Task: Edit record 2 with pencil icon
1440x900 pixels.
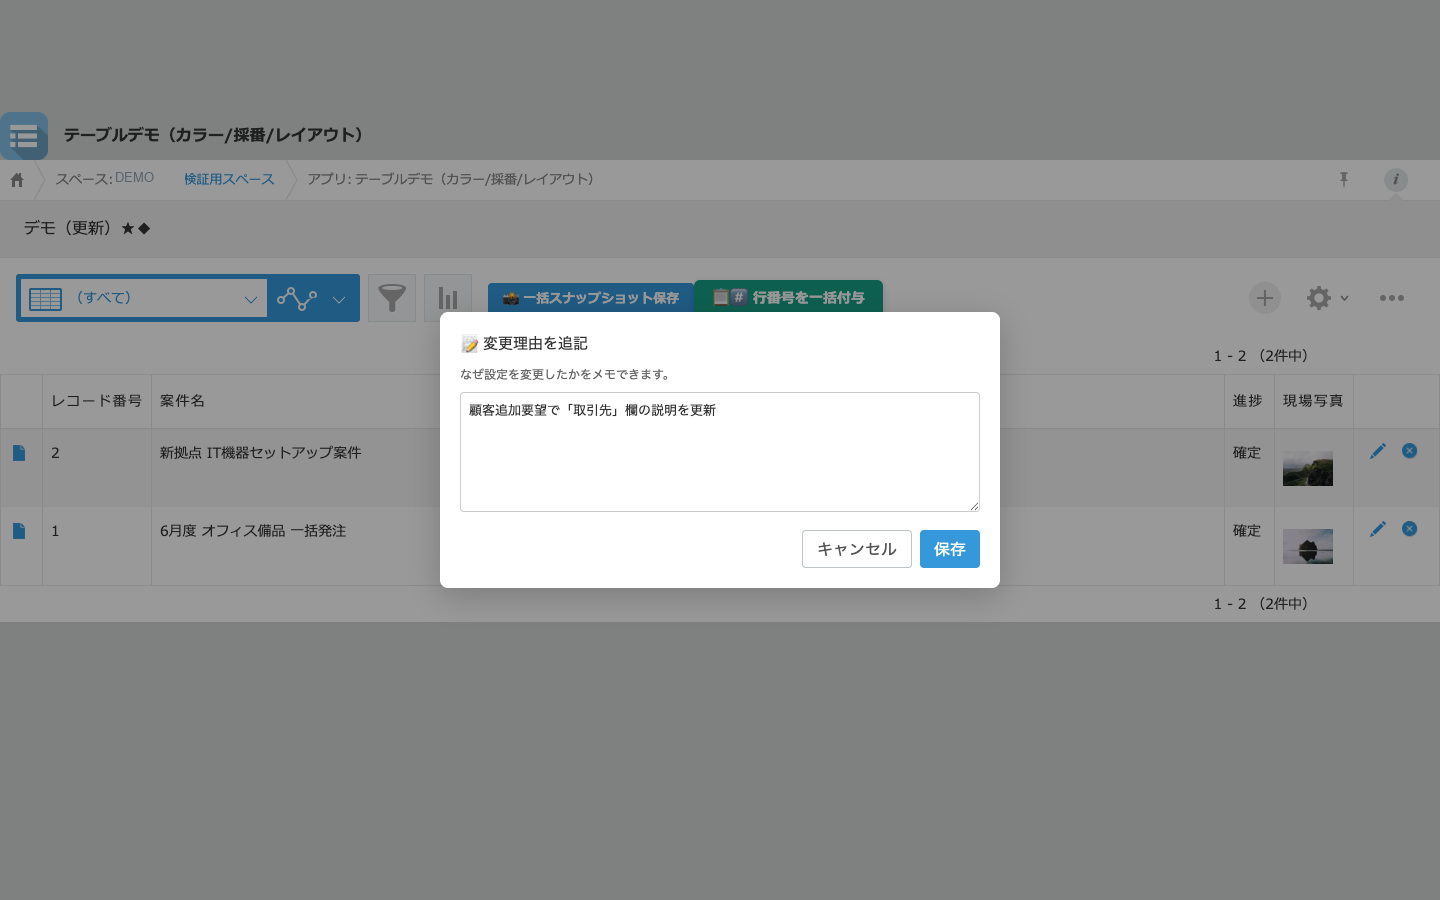Action: pos(1378,451)
